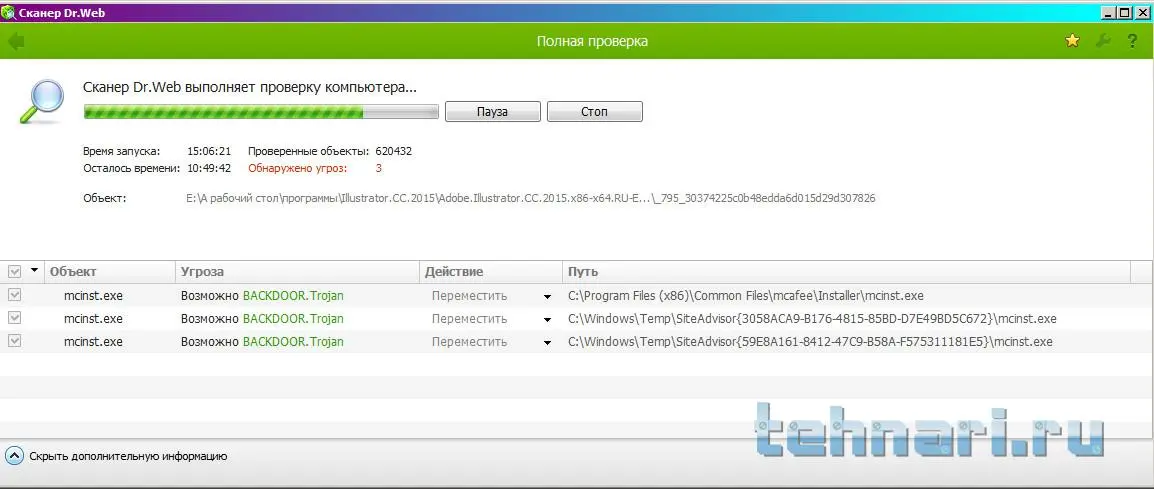
Task: Open settings via the wrench icon
Action: coord(1102,41)
